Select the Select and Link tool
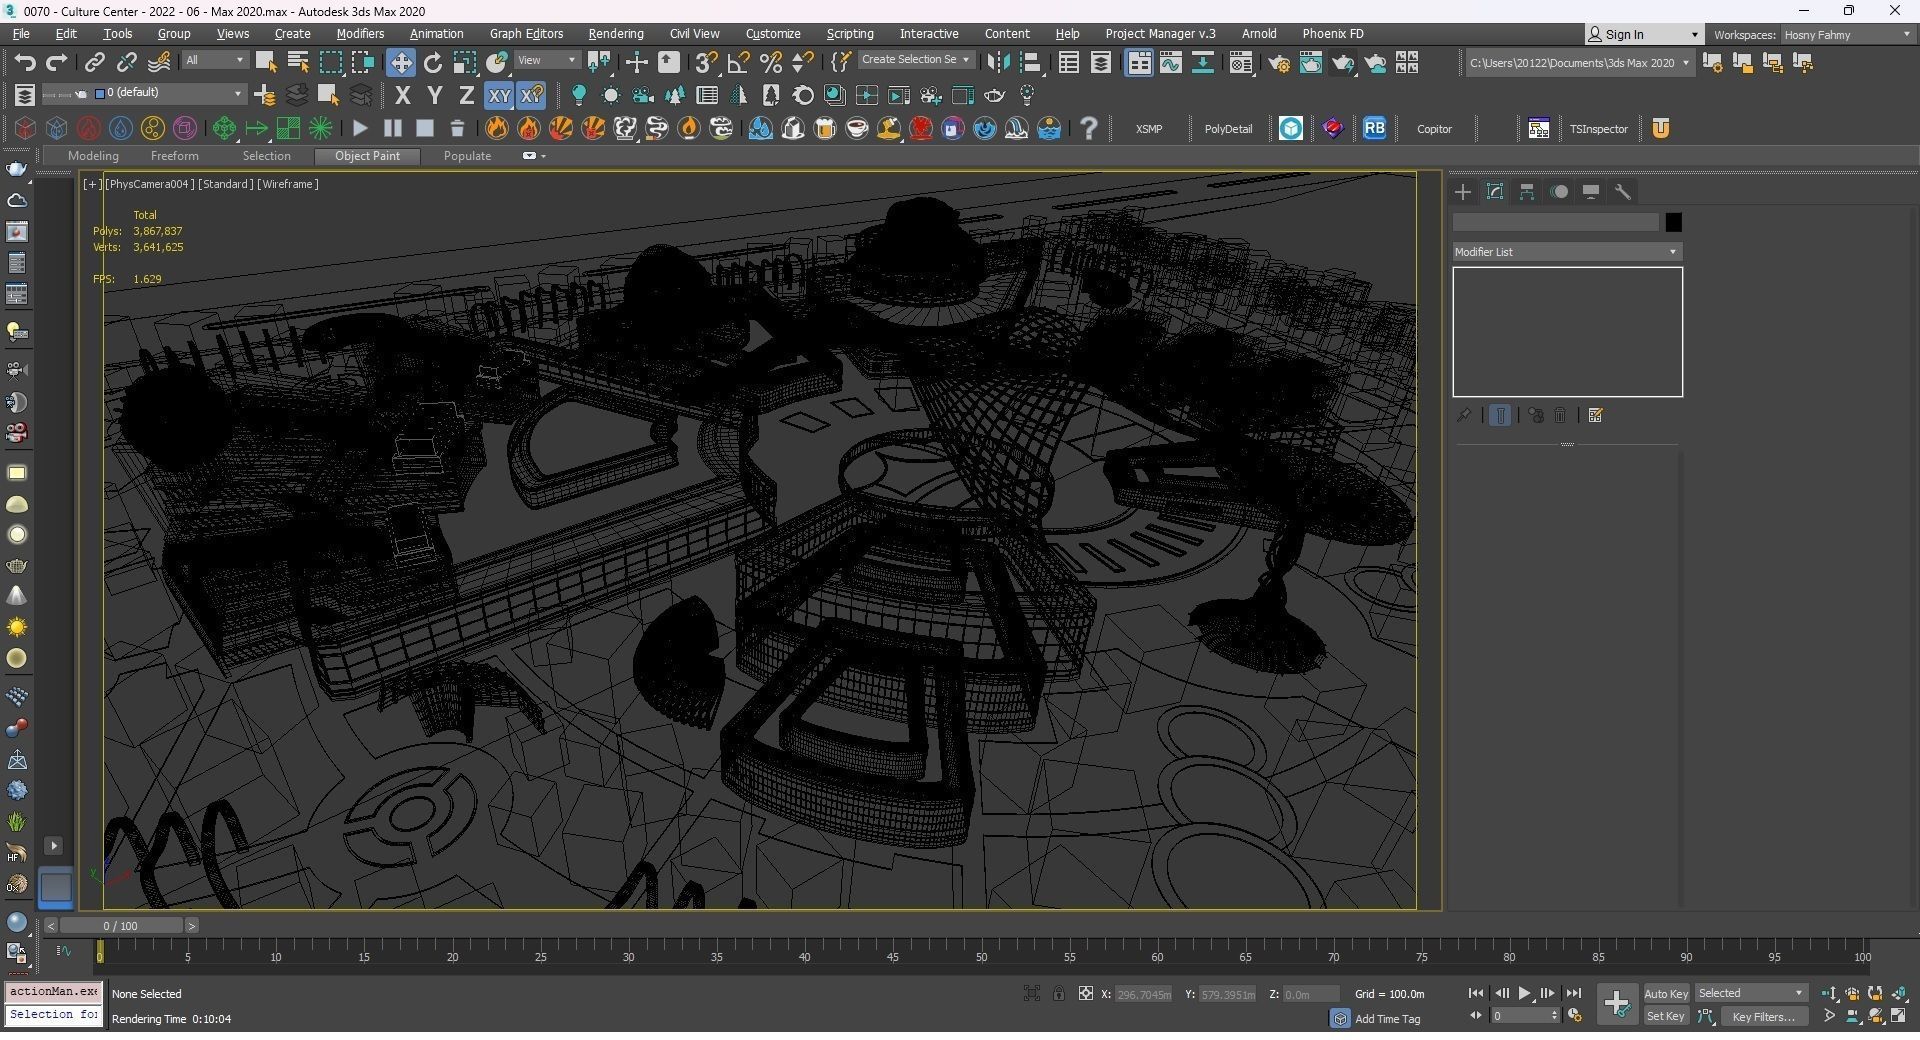 pyautogui.click(x=94, y=62)
